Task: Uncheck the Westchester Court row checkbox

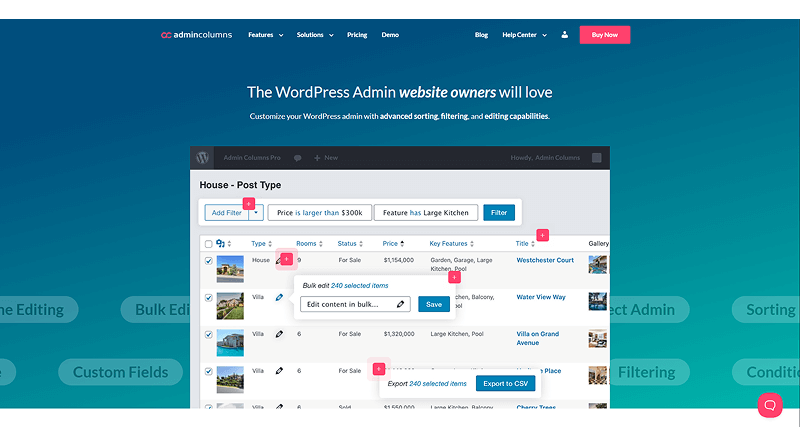Action: click(x=208, y=261)
